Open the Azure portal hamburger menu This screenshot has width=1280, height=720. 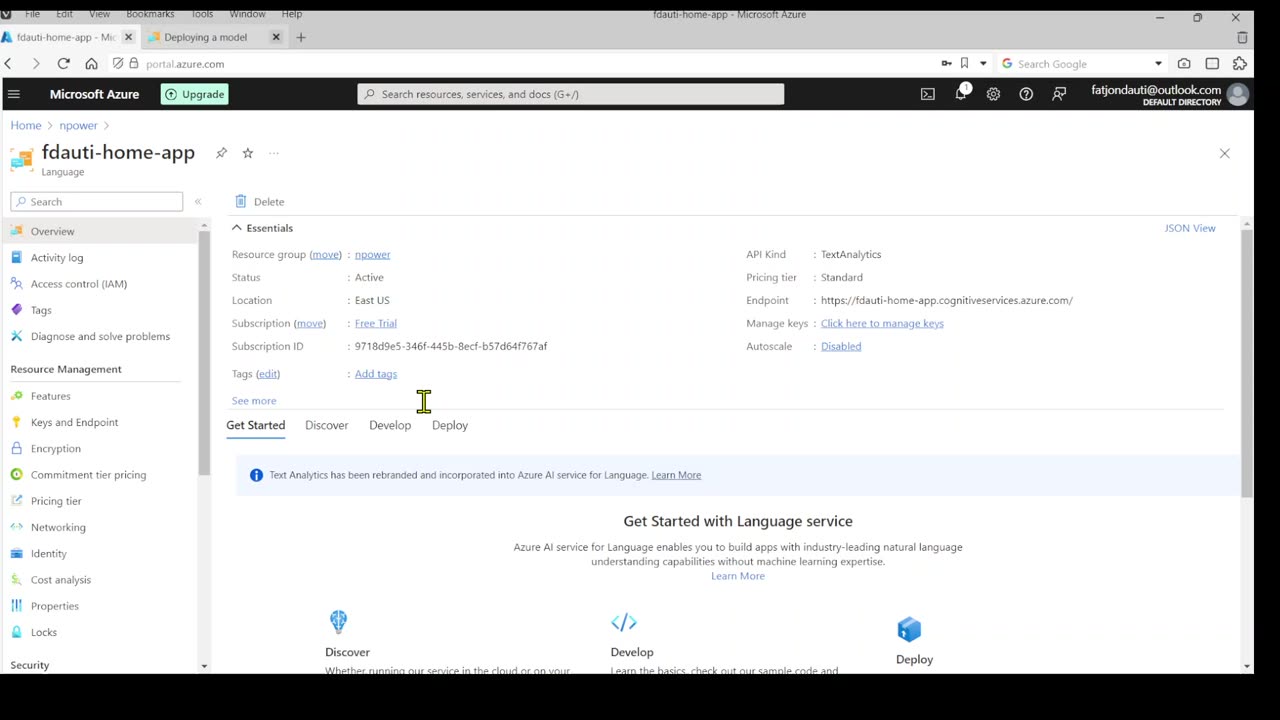click(13, 94)
